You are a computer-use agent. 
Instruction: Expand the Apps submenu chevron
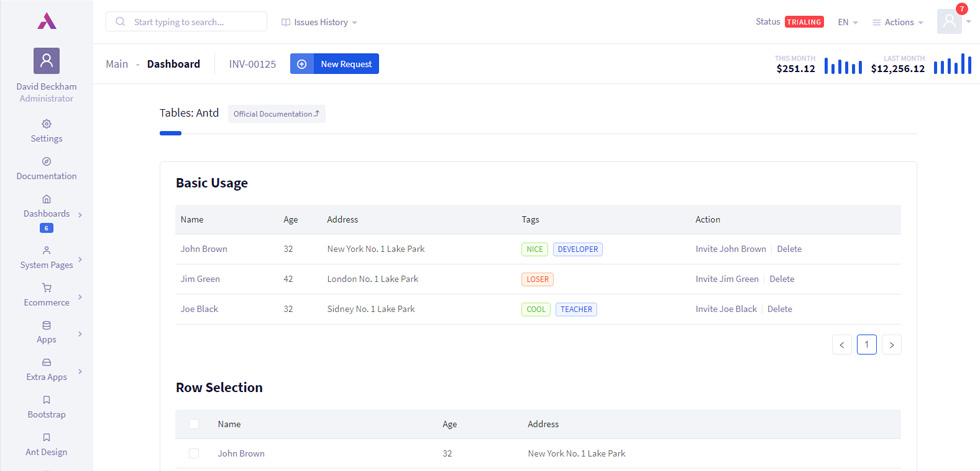80,334
